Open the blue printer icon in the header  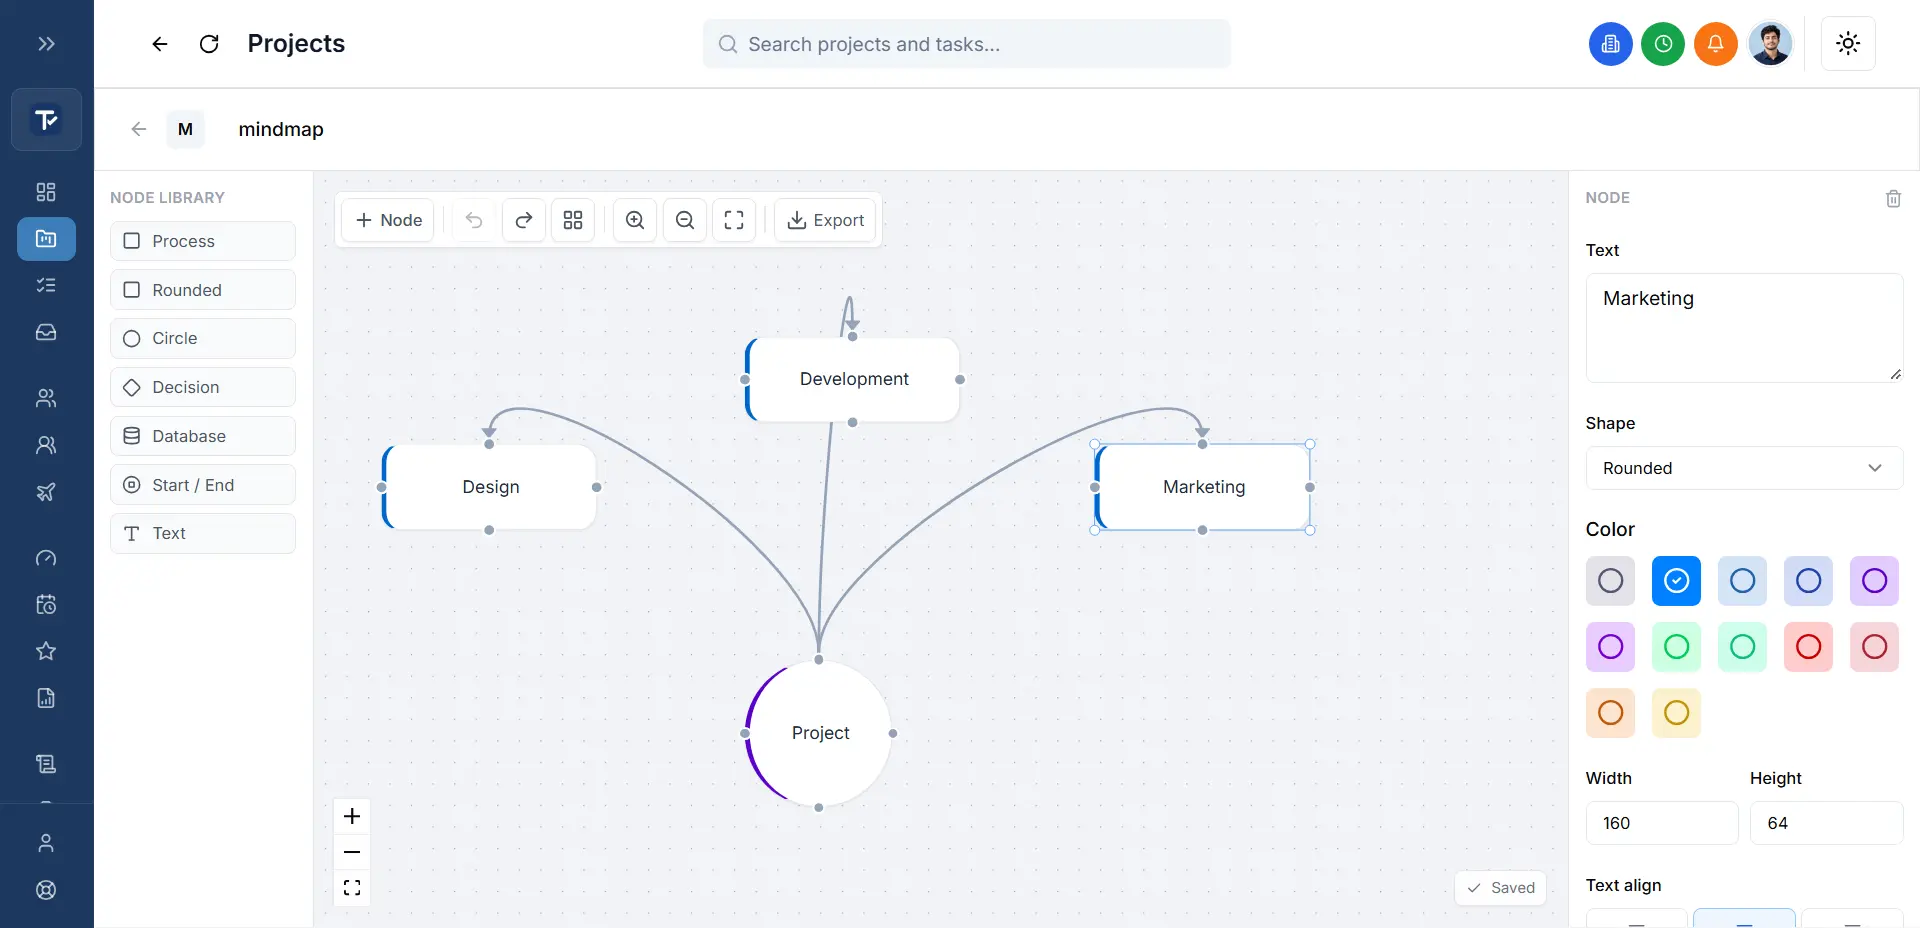1610,44
